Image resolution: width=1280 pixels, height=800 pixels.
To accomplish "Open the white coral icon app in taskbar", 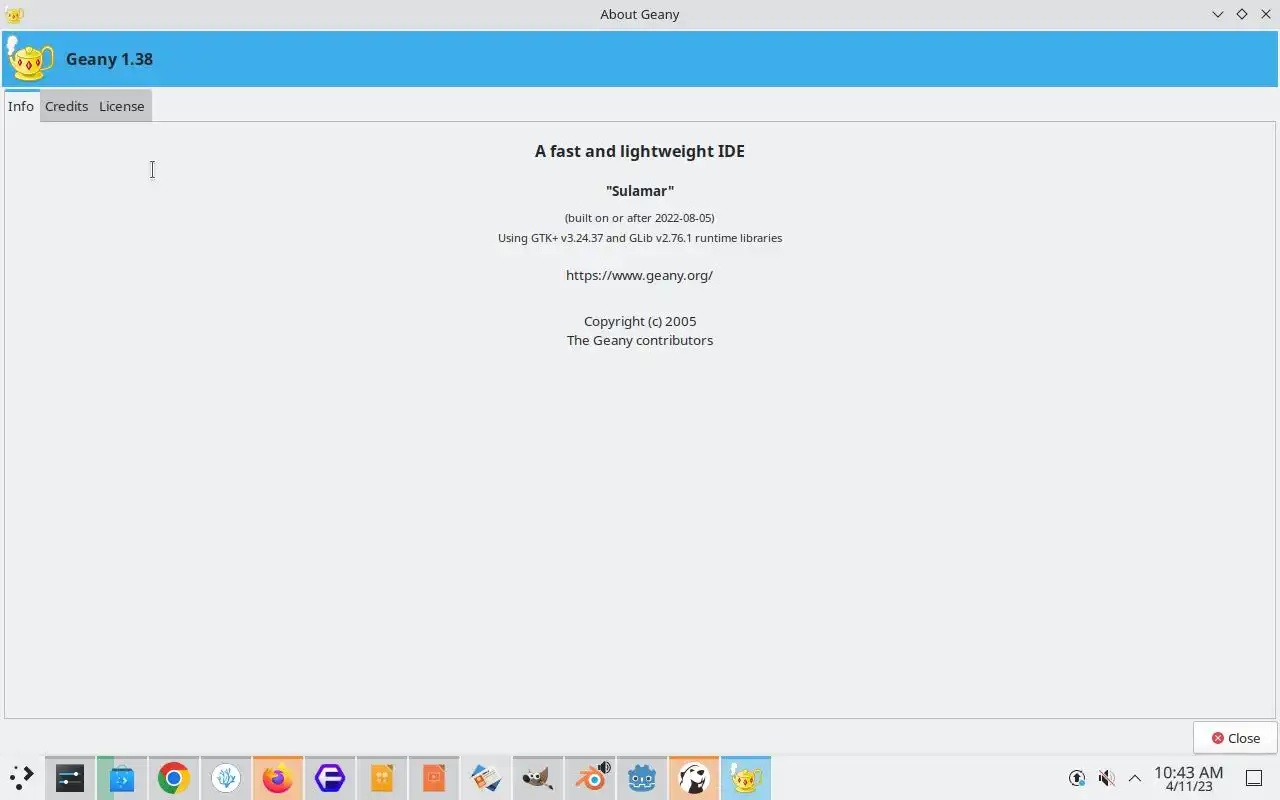I will pos(226,778).
